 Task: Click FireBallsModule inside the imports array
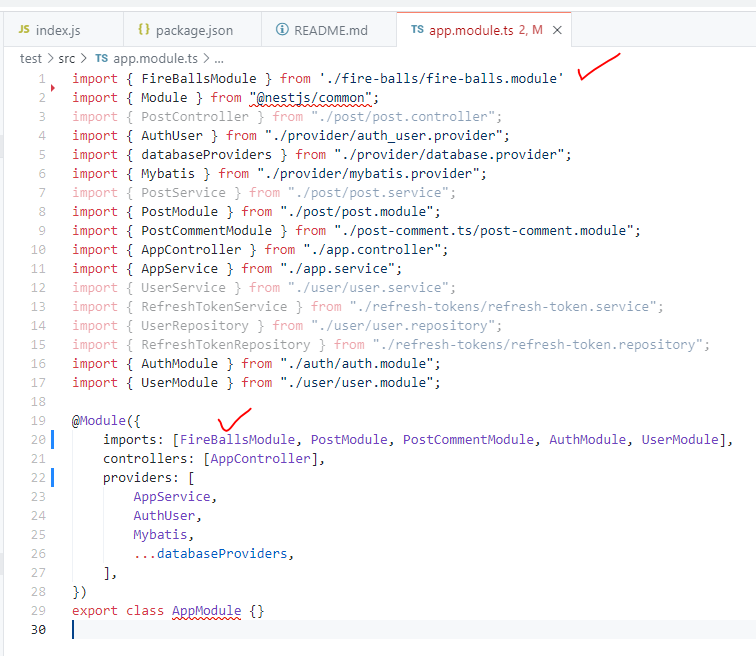237,440
